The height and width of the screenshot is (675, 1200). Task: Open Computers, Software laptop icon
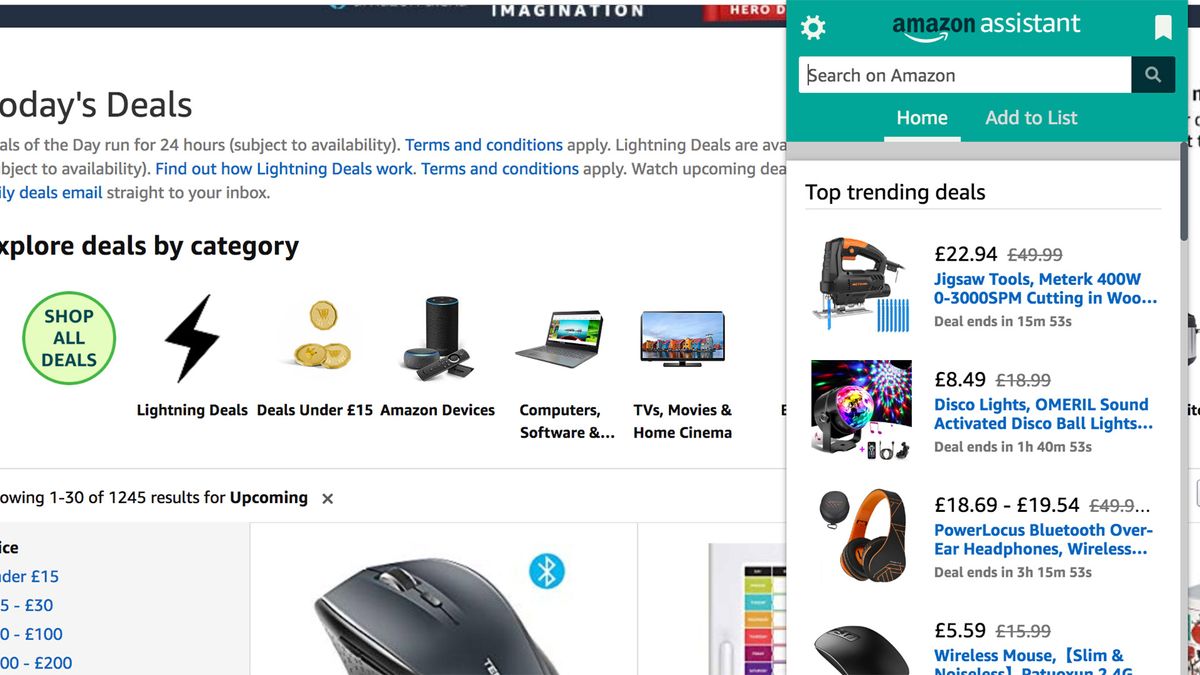coord(560,339)
